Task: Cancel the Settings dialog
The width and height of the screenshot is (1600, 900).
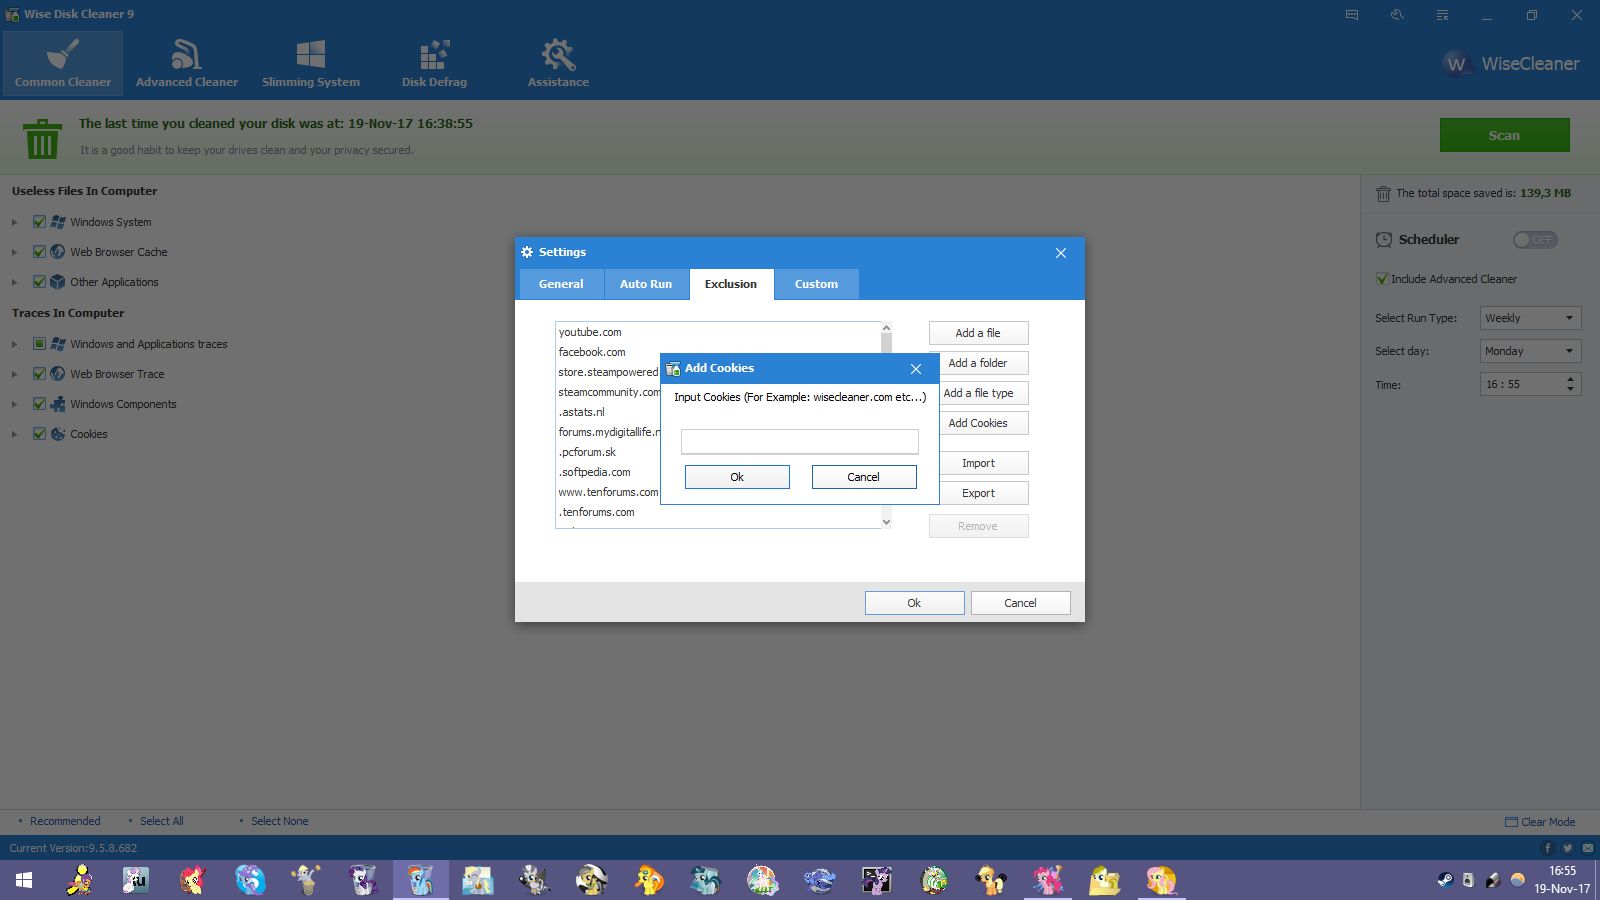Action: point(1020,603)
